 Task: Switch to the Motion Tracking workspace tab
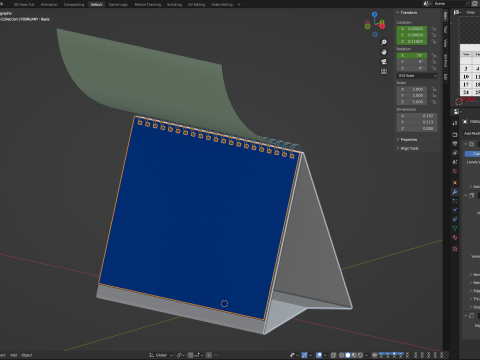148,4
